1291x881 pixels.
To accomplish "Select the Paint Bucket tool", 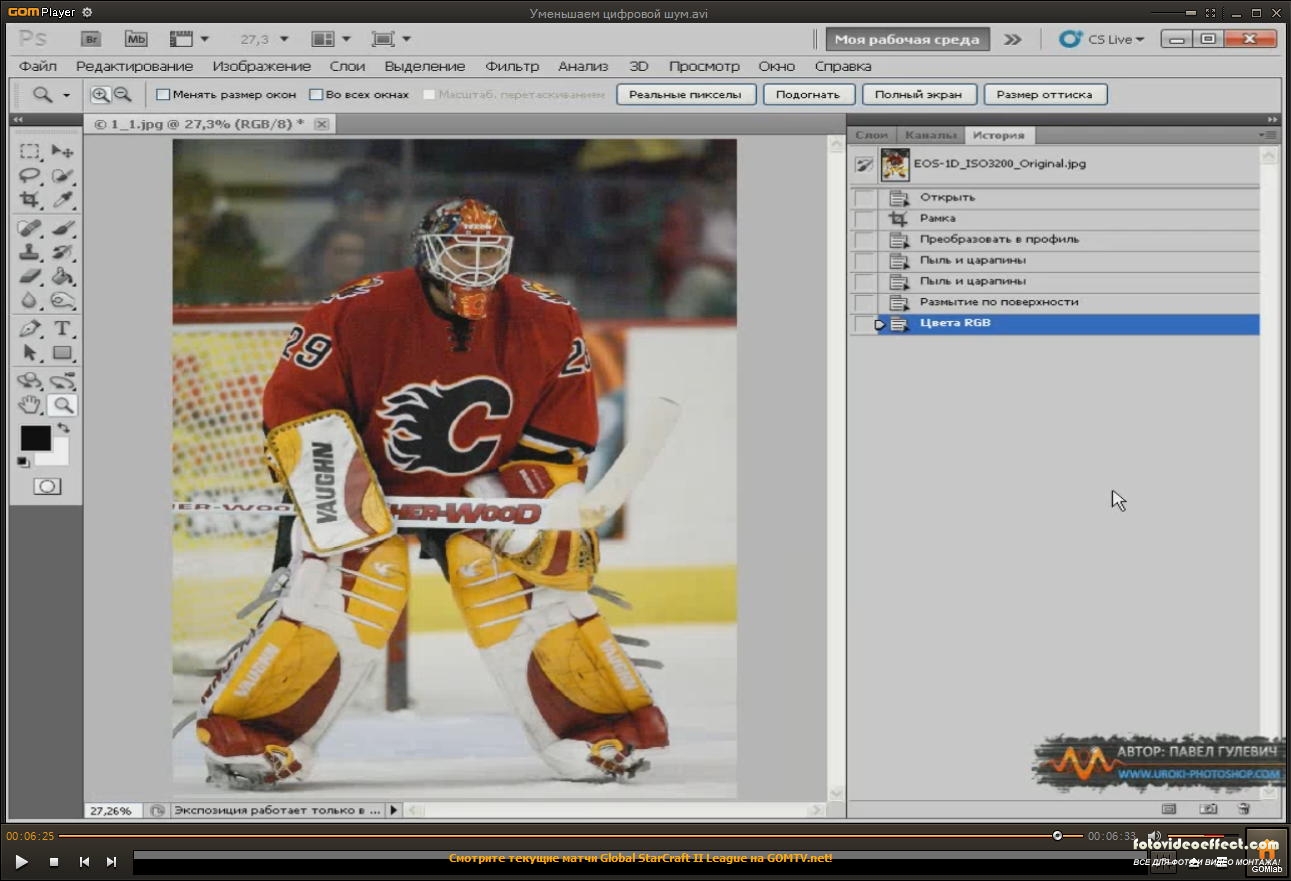I will 62,276.
